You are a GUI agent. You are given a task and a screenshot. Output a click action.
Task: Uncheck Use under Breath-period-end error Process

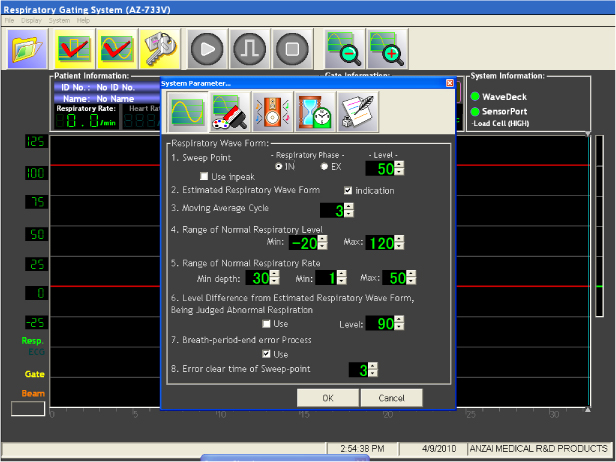[x=265, y=353]
